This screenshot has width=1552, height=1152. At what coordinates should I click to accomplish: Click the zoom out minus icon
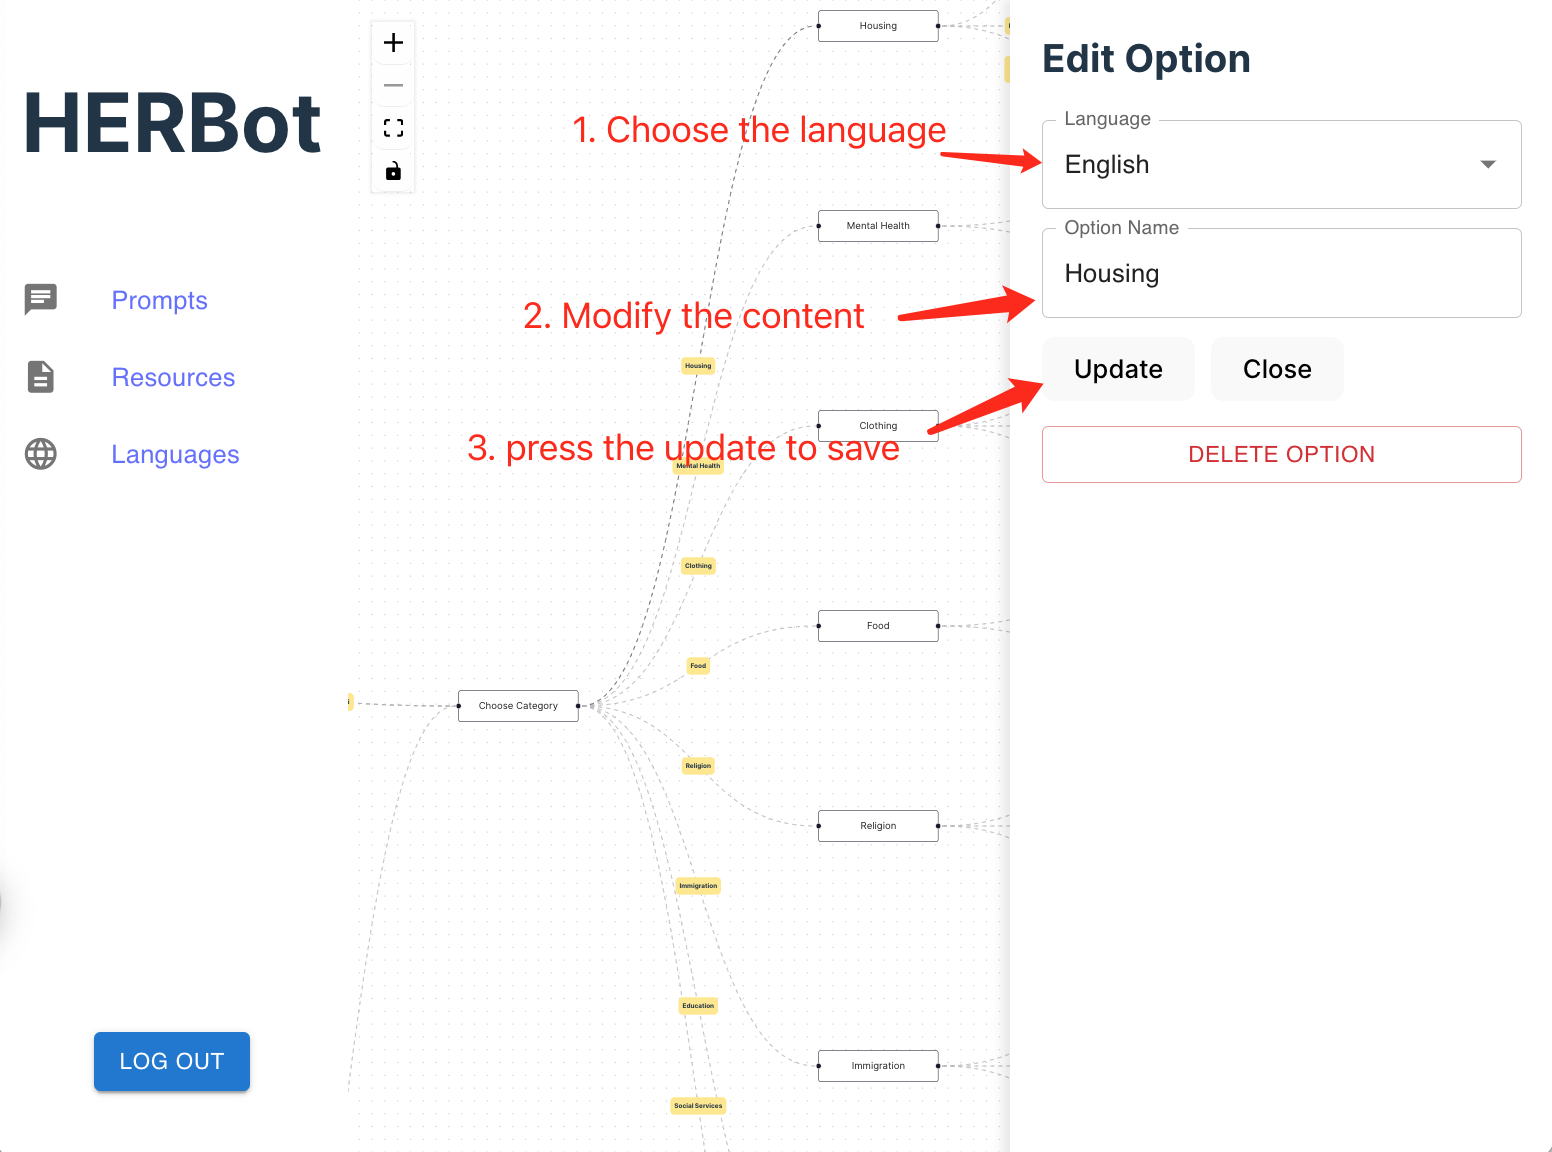pyautogui.click(x=393, y=85)
